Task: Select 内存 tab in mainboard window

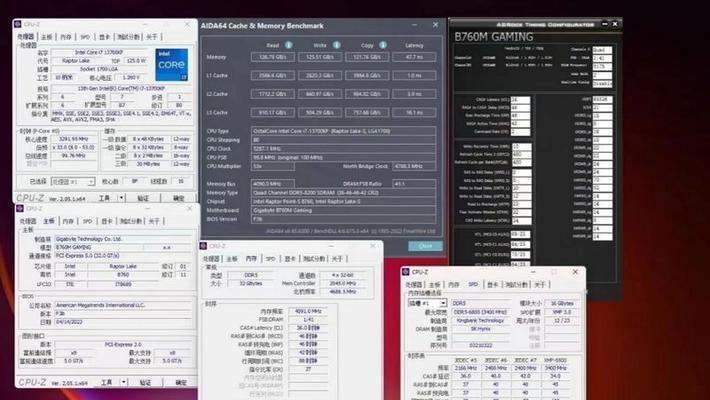Action: pos(68,221)
